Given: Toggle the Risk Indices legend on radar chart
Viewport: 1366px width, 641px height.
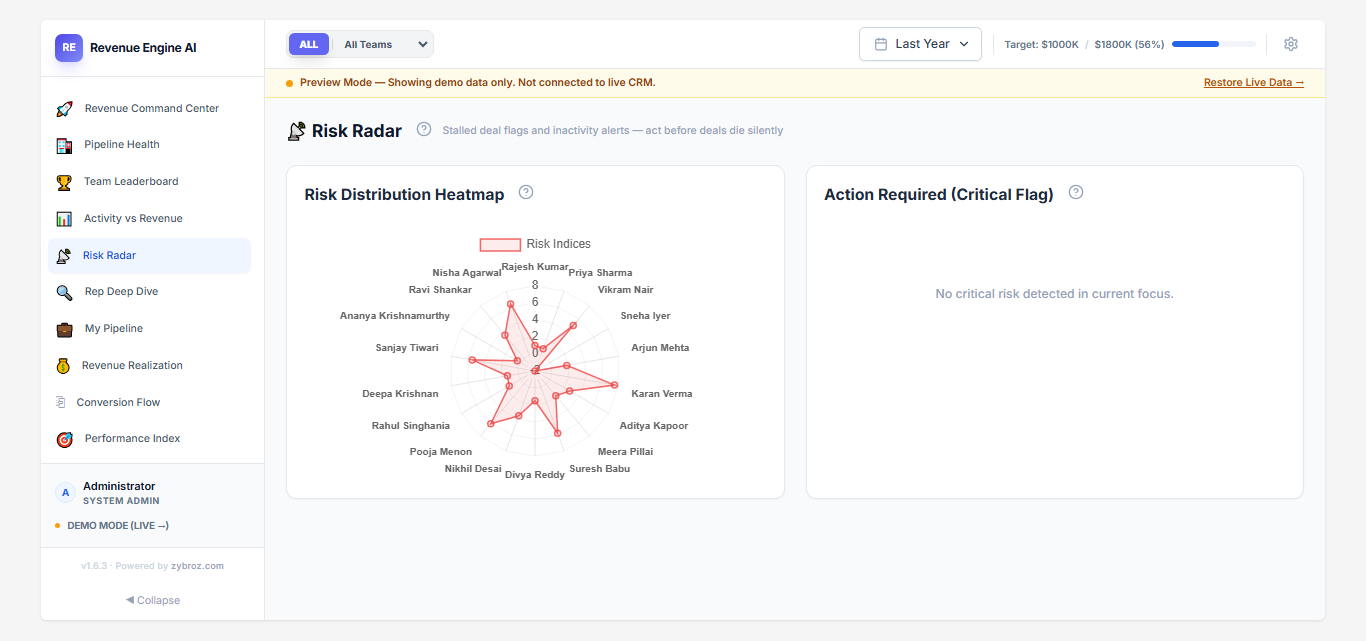Looking at the screenshot, I should click(533, 243).
